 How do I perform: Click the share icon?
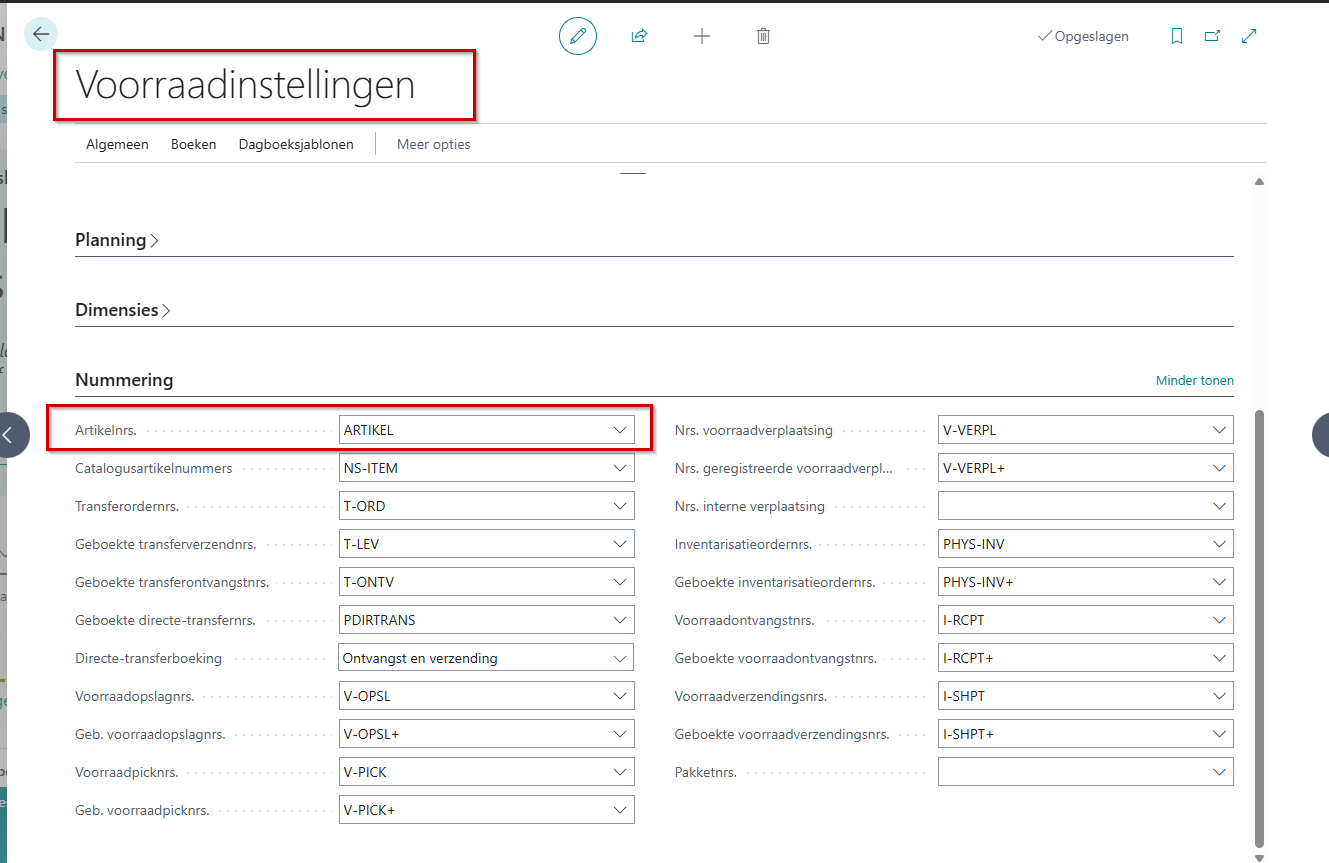click(639, 36)
